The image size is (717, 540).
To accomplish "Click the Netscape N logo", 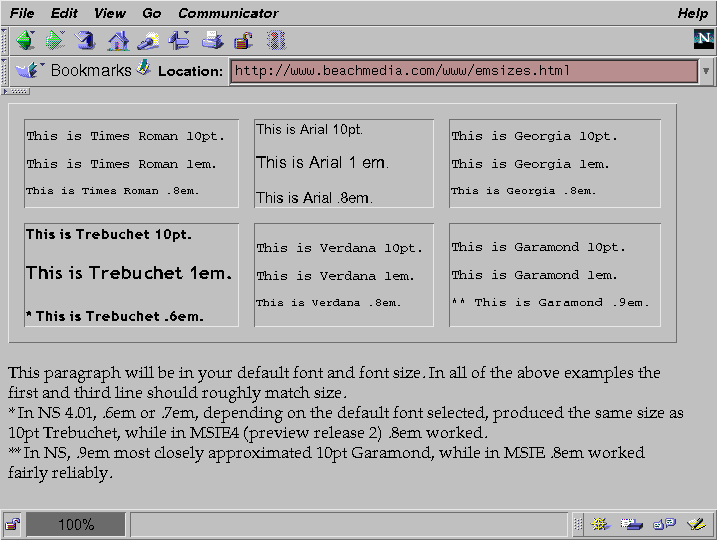I will click(x=703, y=39).
